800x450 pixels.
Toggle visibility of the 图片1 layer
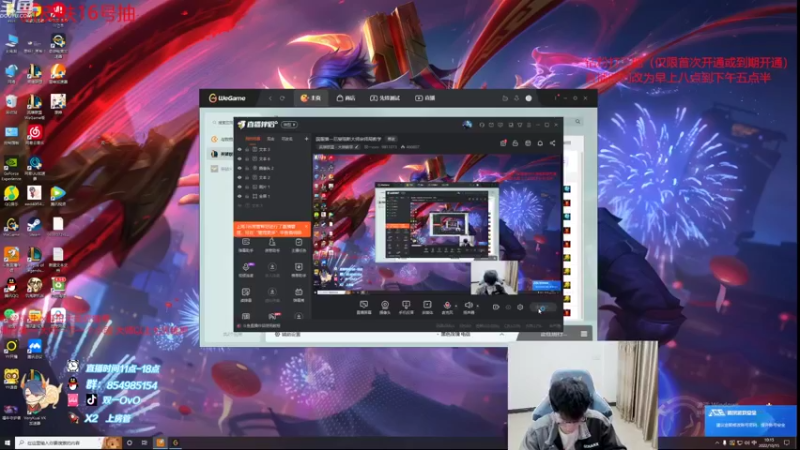tap(240, 187)
